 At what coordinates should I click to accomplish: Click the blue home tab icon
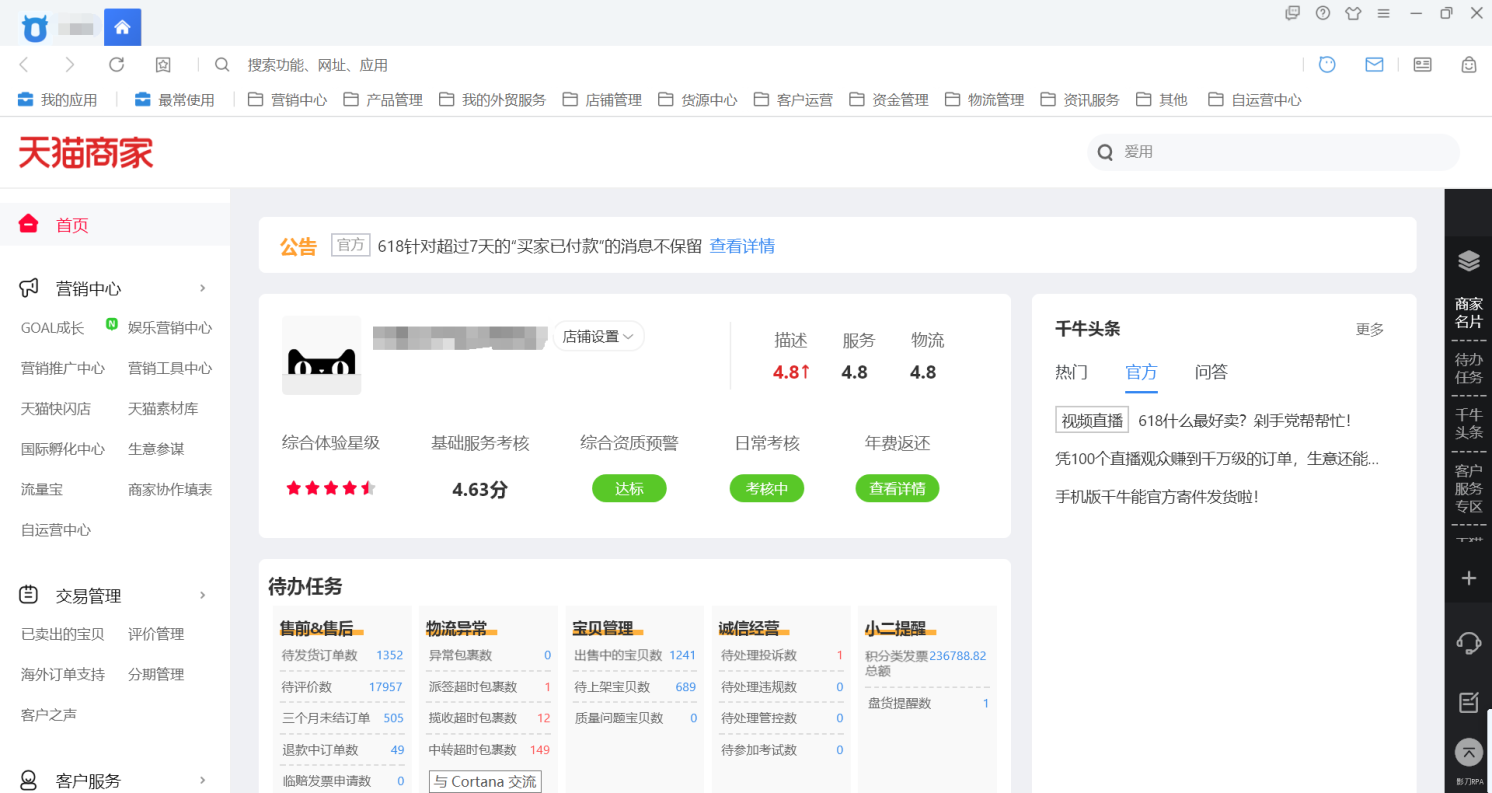tap(122, 27)
